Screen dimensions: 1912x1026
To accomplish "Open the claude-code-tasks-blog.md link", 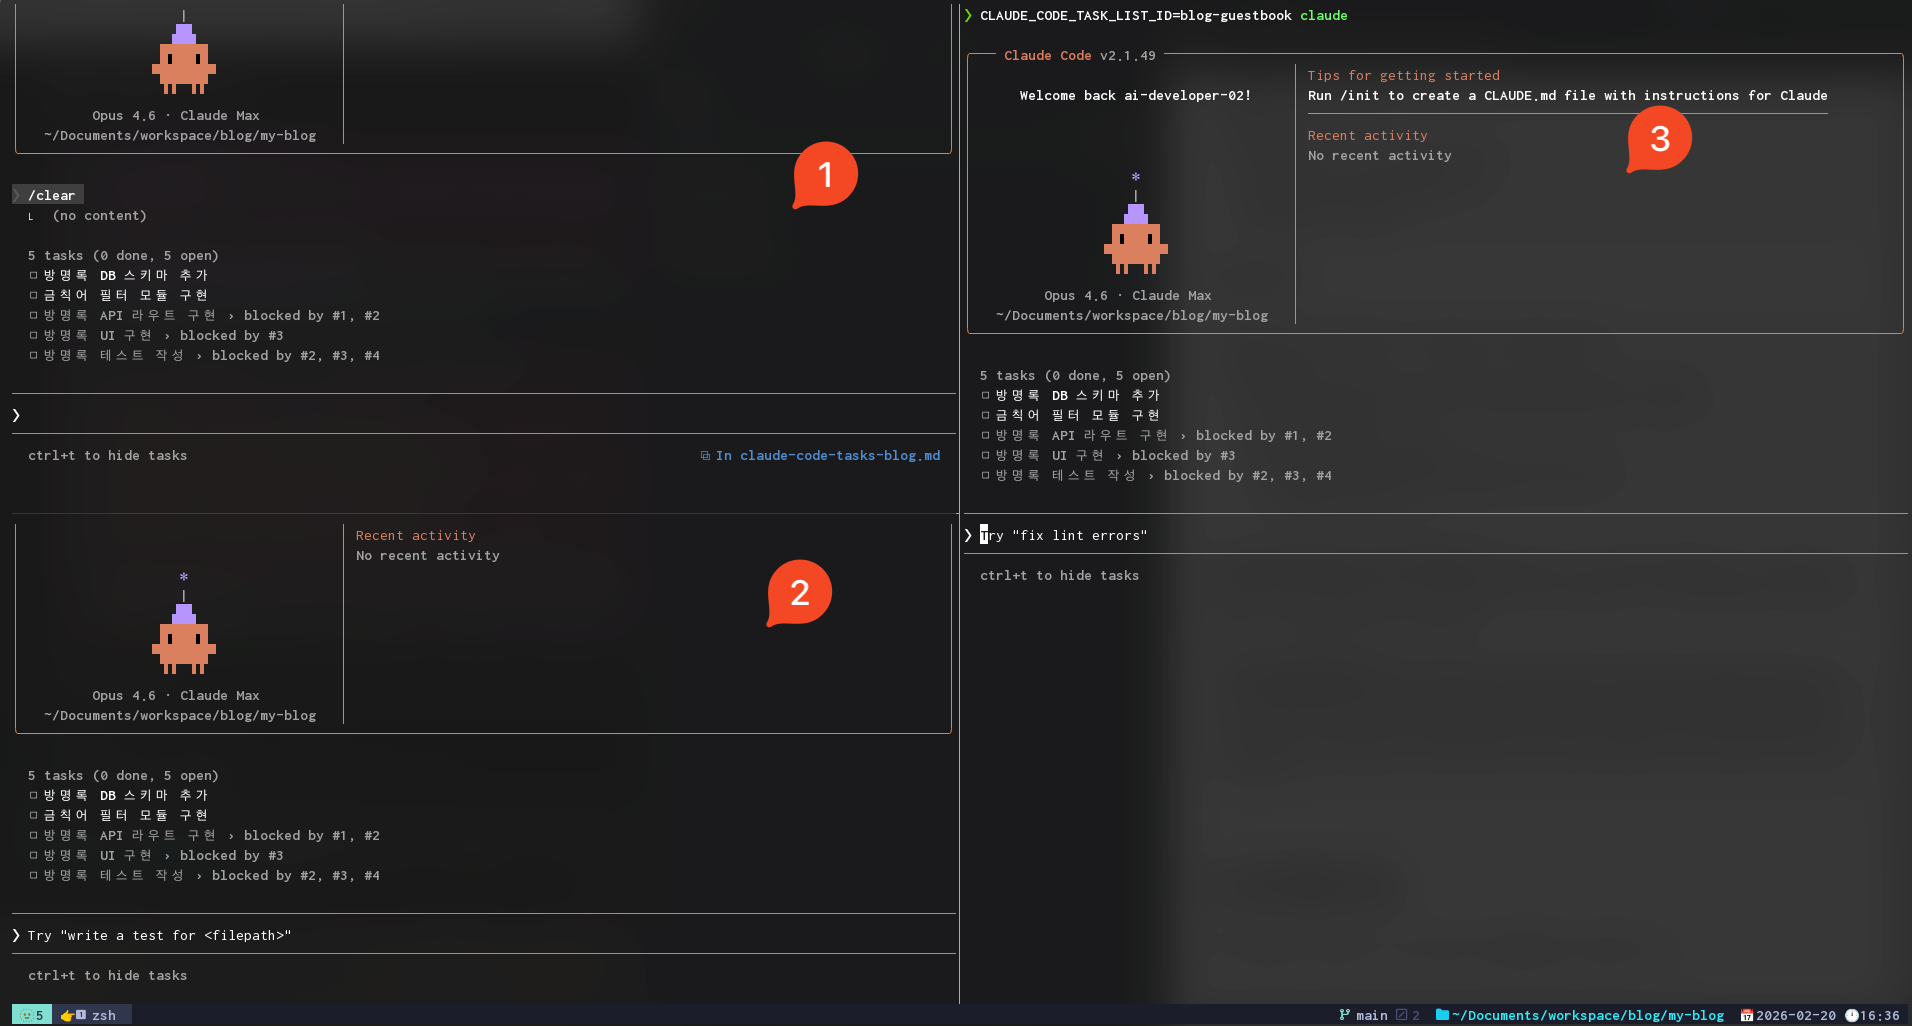I will [839, 455].
